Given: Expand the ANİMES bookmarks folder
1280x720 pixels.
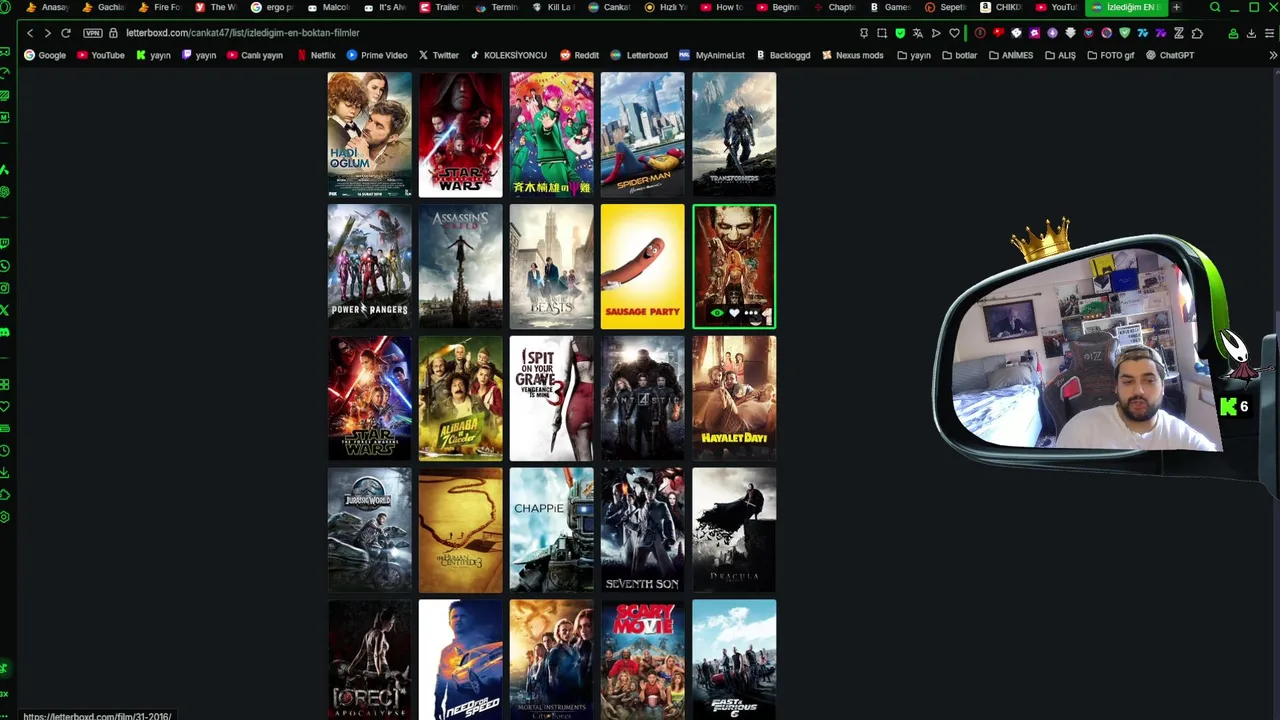Looking at the screenshot, I should (x=1011, y=55).
